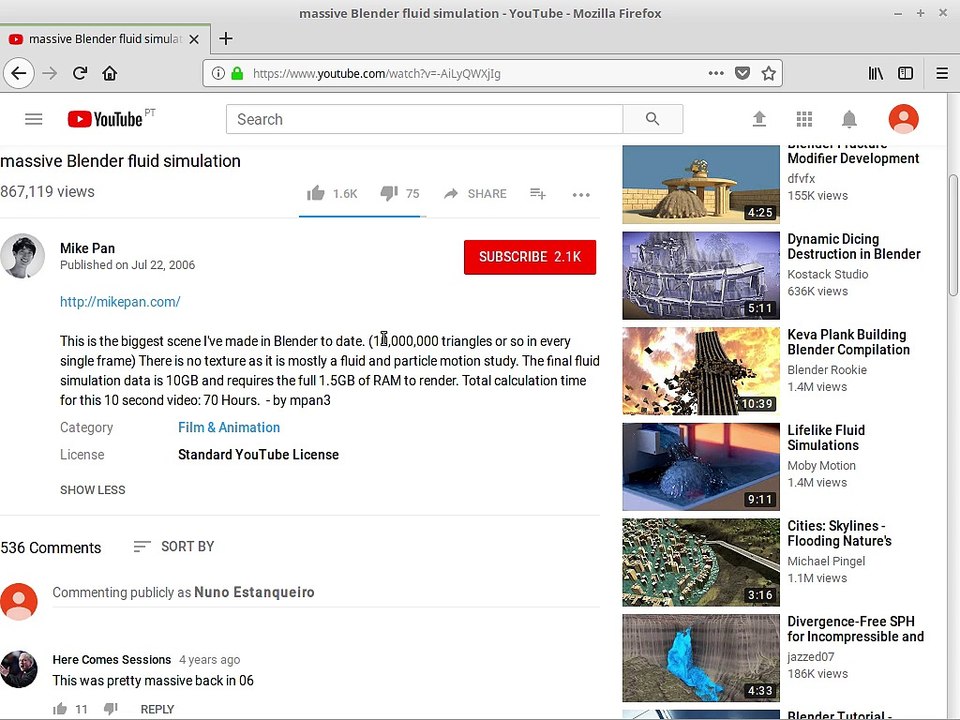Toggle the Firefox sidebar icon
The width and height of the screenshot is (960, 720).
(906, 73)
